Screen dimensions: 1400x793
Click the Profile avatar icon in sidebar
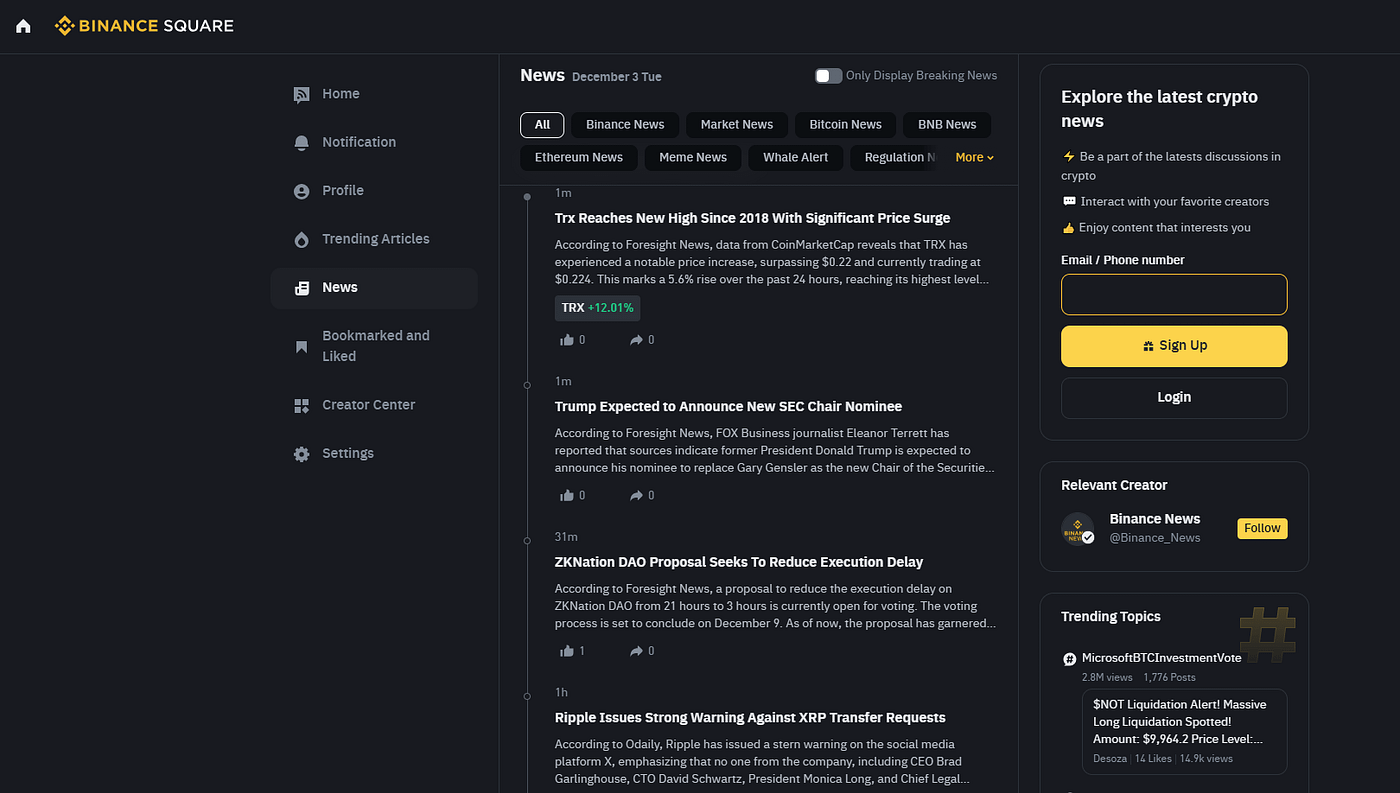(301, 191)
